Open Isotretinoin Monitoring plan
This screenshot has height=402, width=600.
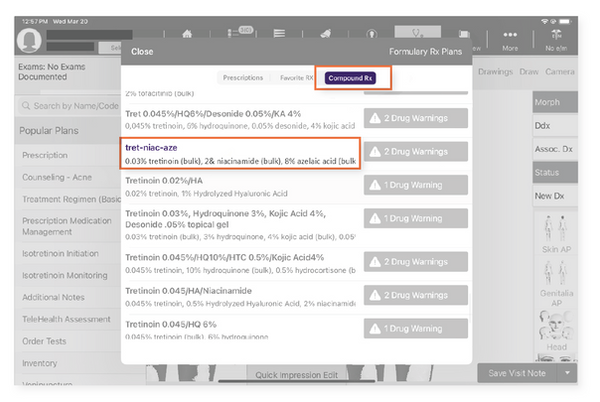[x=68, y=275]
